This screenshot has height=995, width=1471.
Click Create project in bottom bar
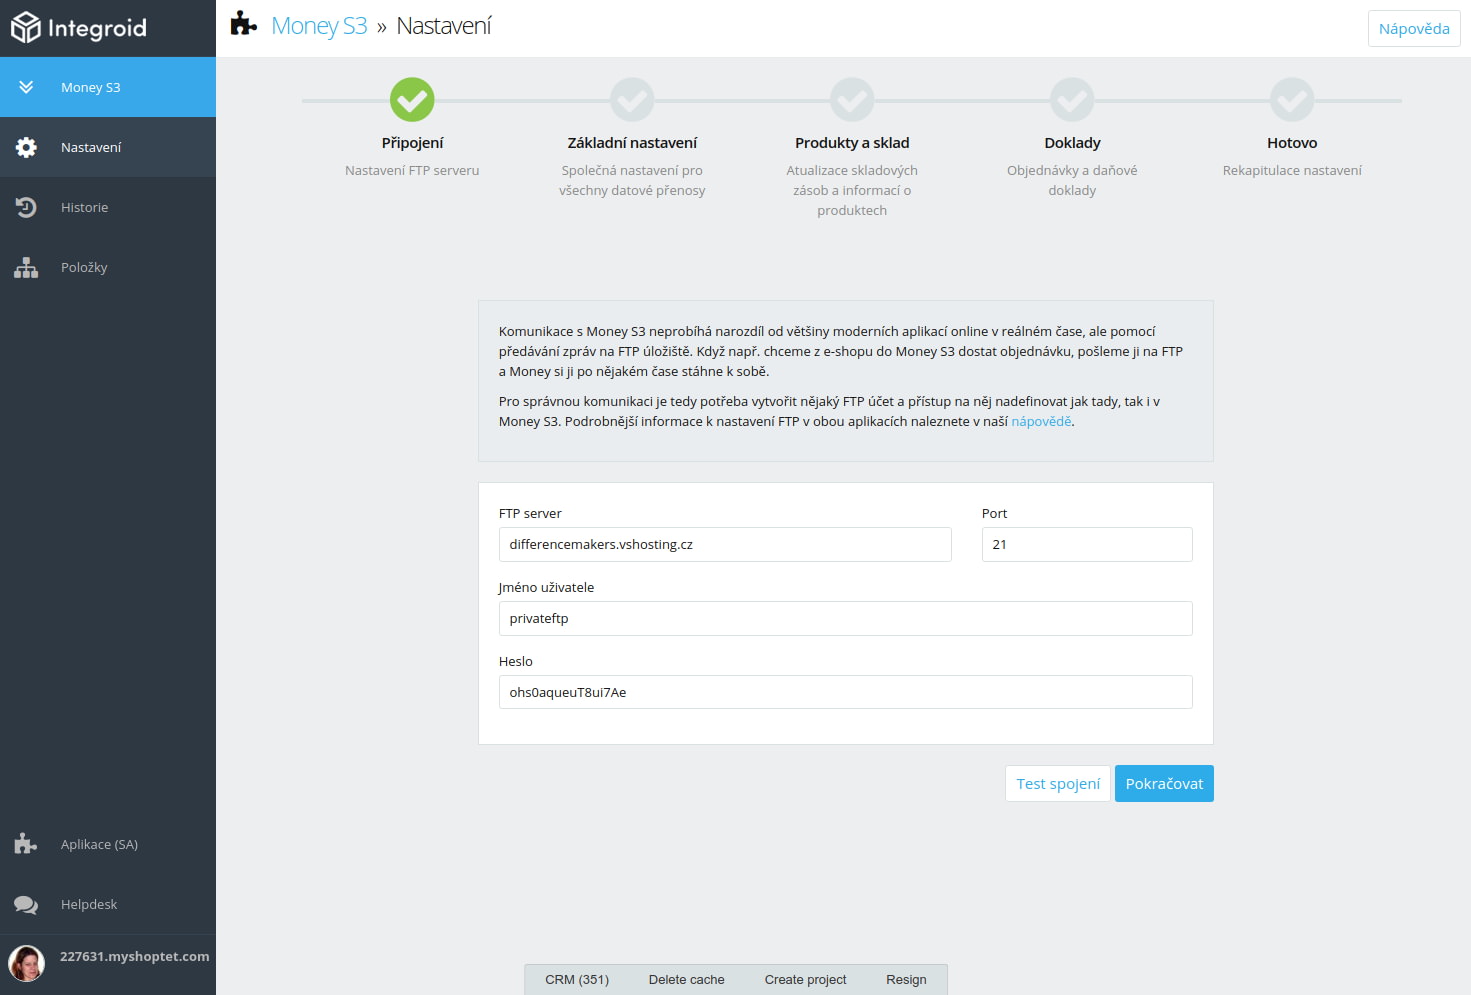tap(805, 980)
